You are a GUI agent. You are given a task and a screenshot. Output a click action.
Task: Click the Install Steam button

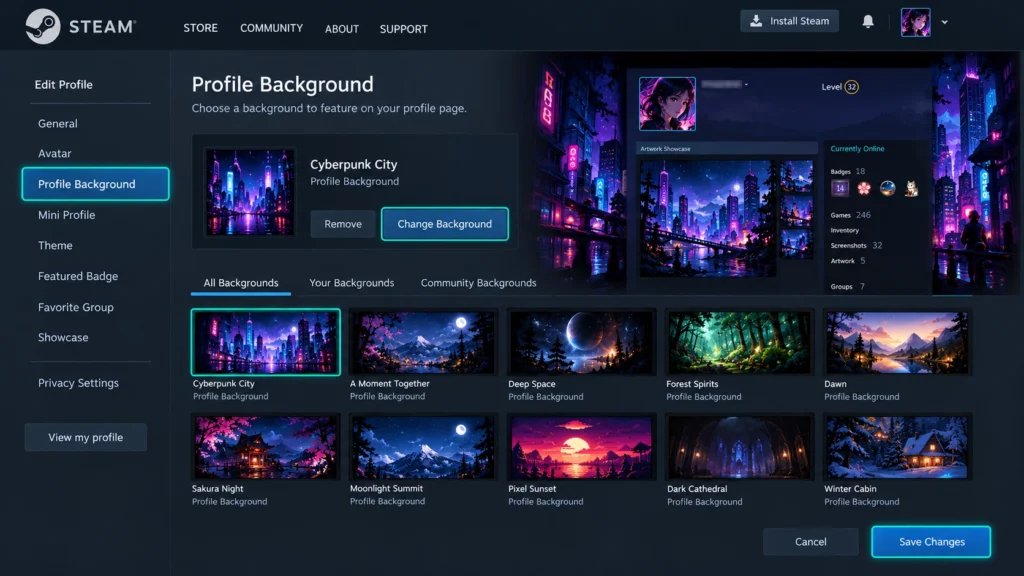click(x=790, y=21)
